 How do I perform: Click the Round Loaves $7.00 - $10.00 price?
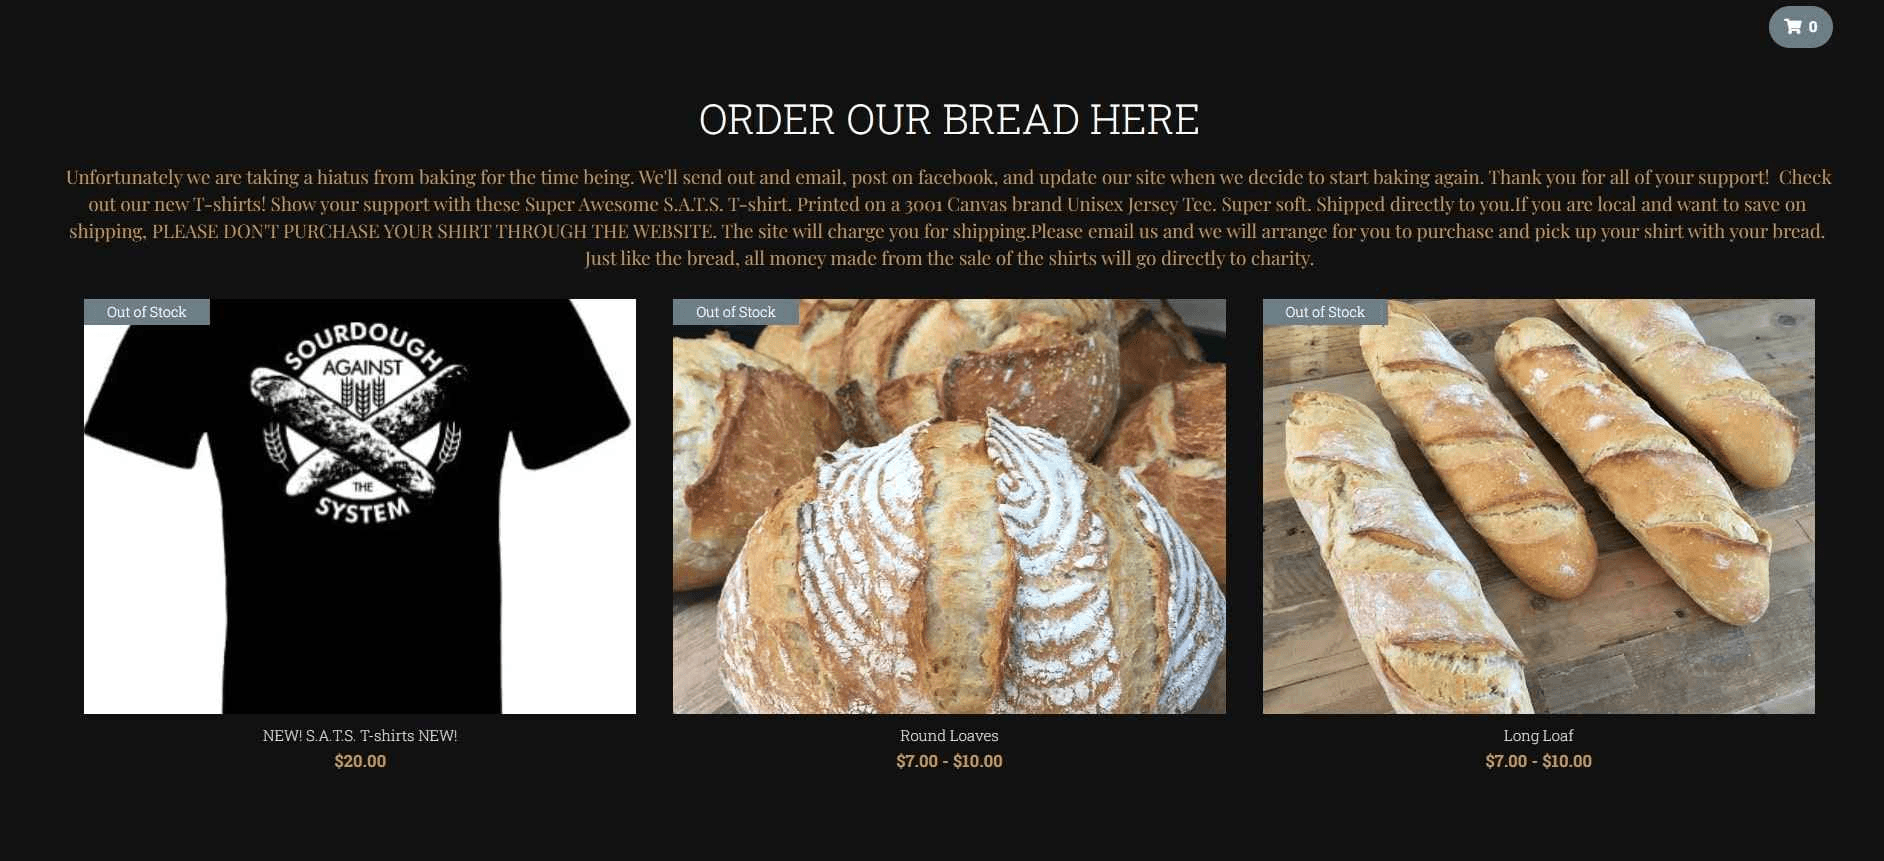point(949,761)
